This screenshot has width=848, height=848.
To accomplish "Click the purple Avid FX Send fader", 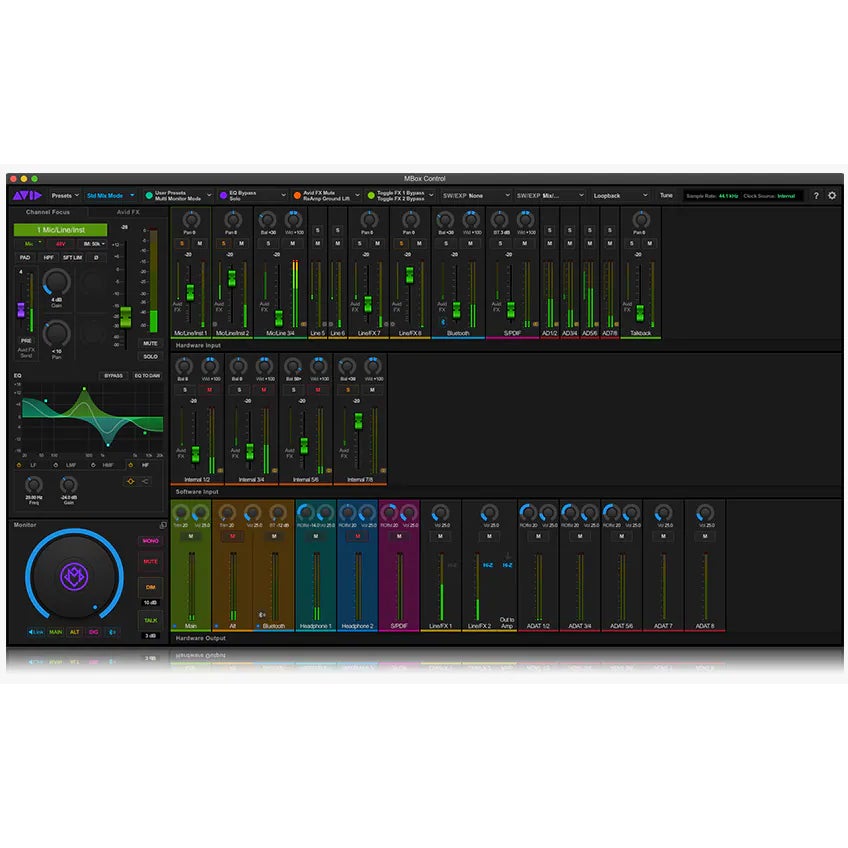I will point(21,310).
